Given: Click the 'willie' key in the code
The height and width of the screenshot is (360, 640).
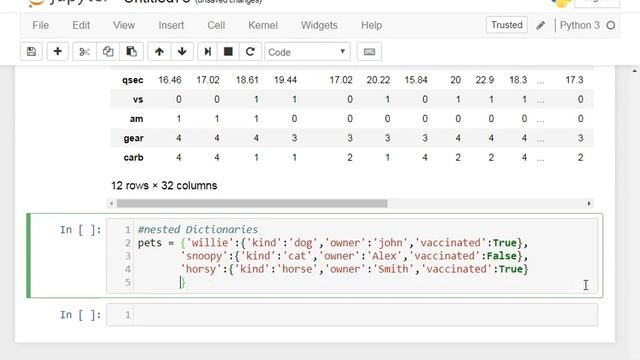Looking at the screenshot, I should [210, 243].
